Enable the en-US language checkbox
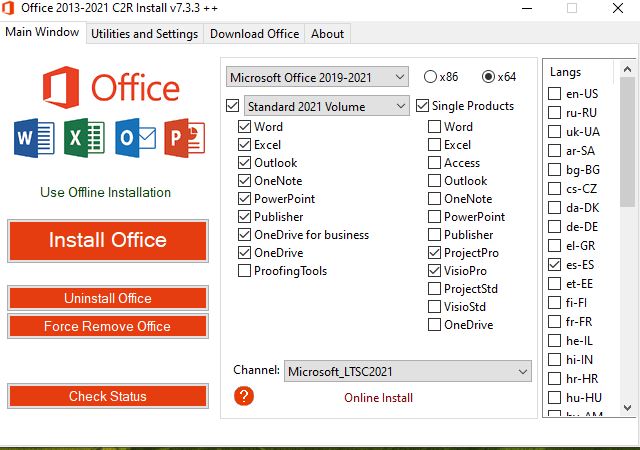 click(554, 94)
